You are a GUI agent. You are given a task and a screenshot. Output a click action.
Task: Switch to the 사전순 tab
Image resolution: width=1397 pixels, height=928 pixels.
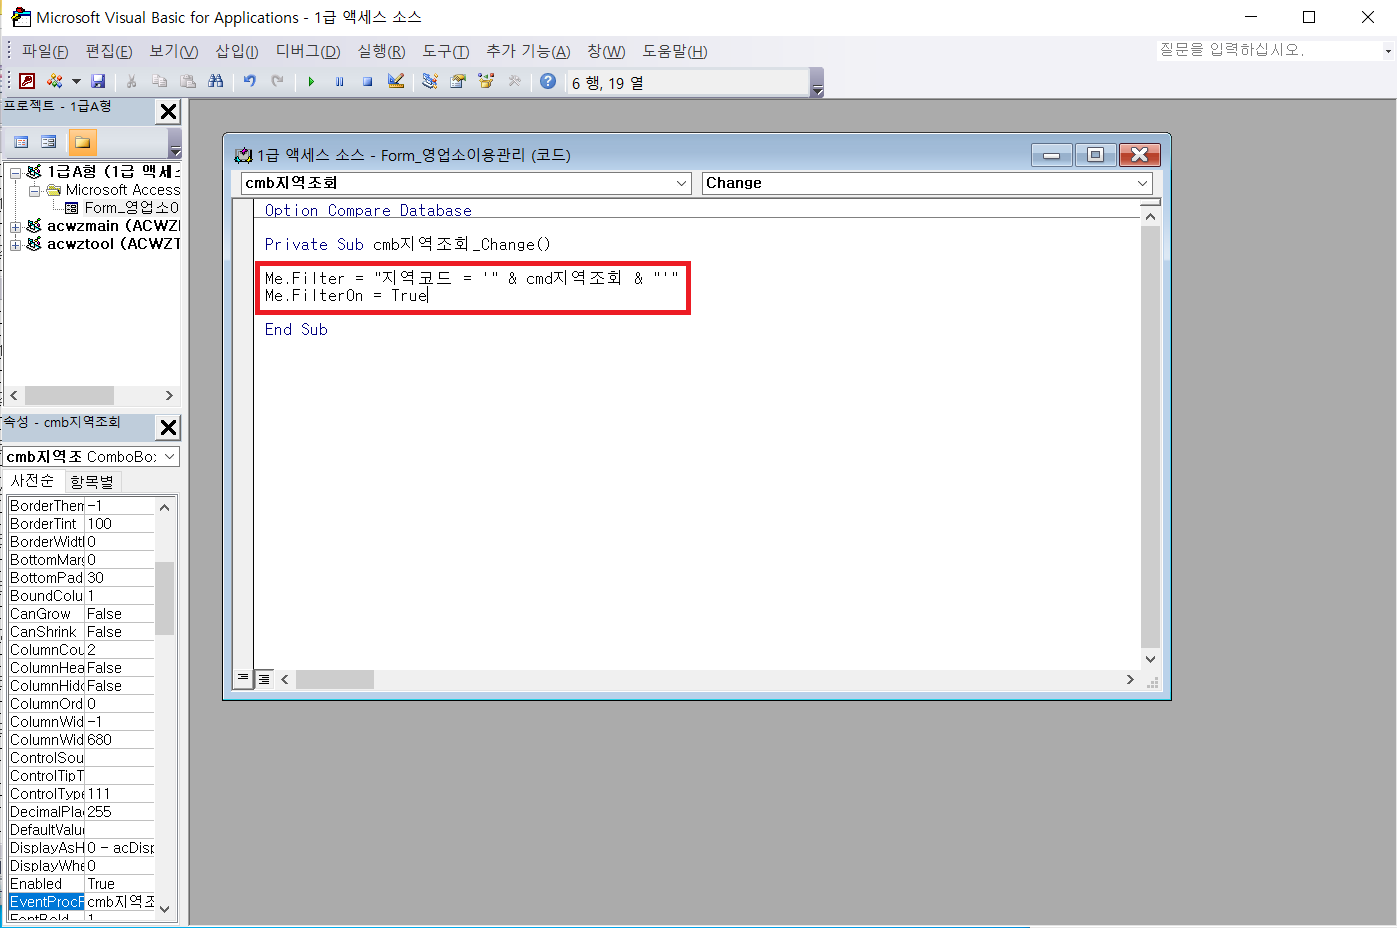point(33,481)
